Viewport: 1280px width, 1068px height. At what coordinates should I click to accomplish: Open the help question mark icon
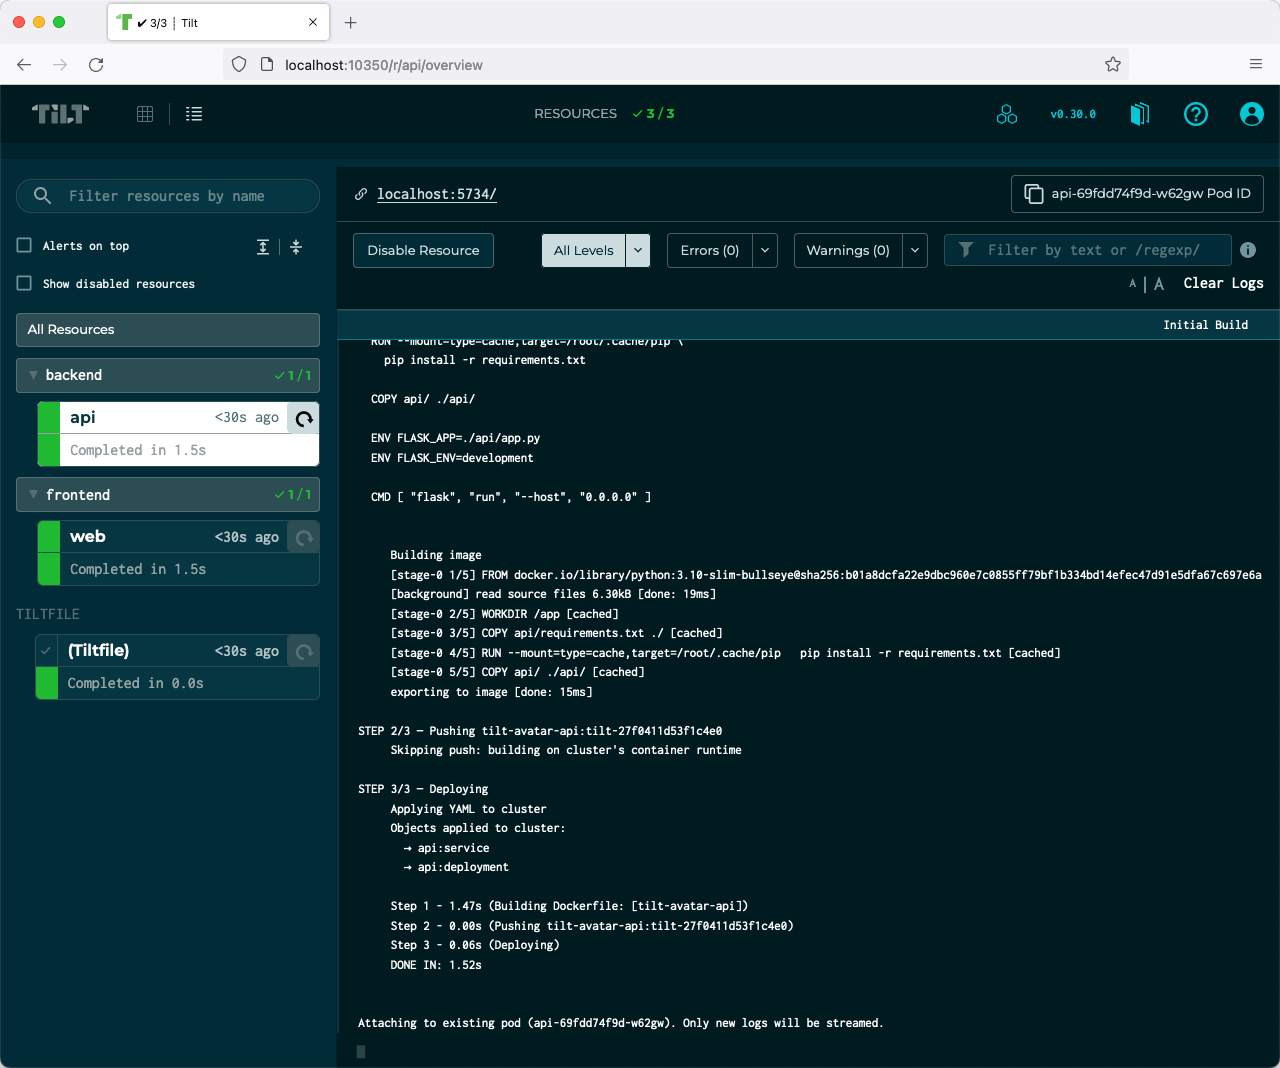pyautogui.click(x=1196, y=114)
